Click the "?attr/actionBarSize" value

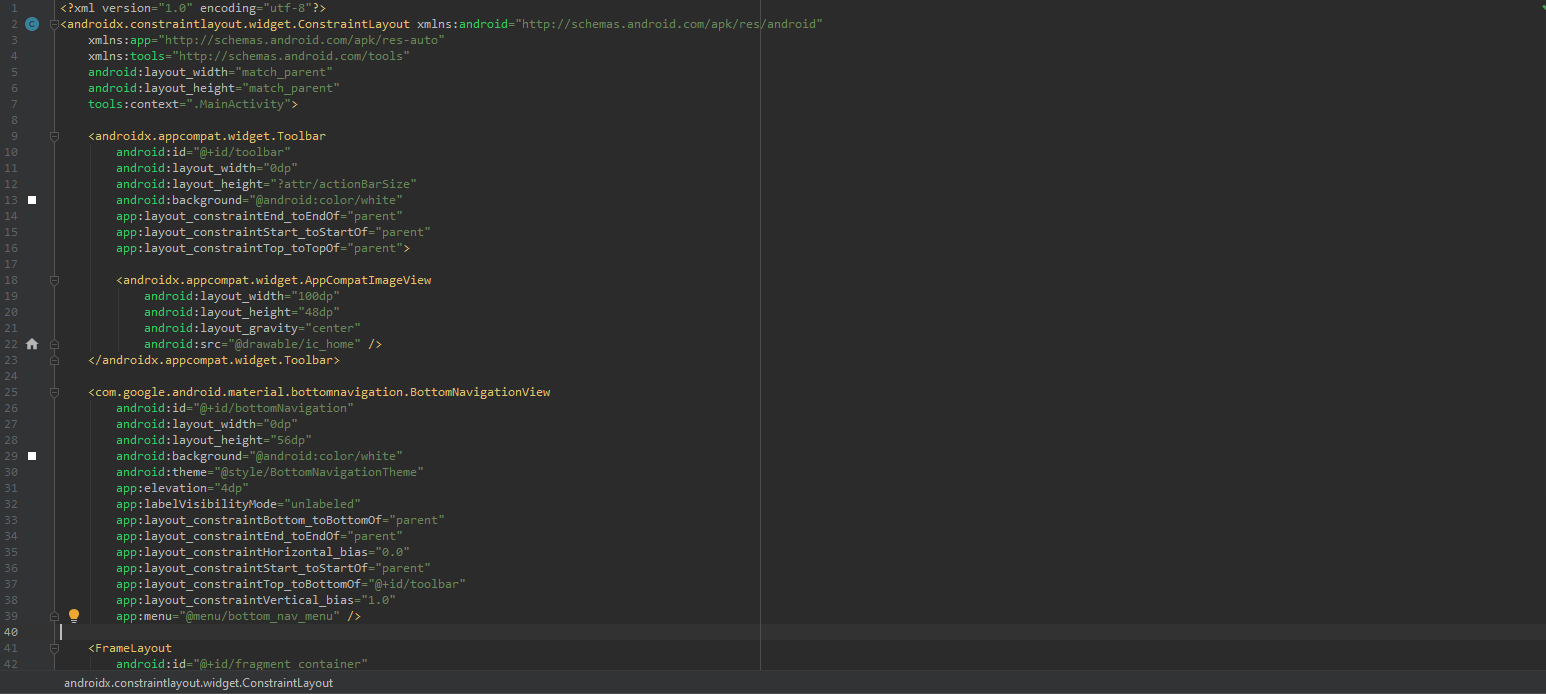341,184
